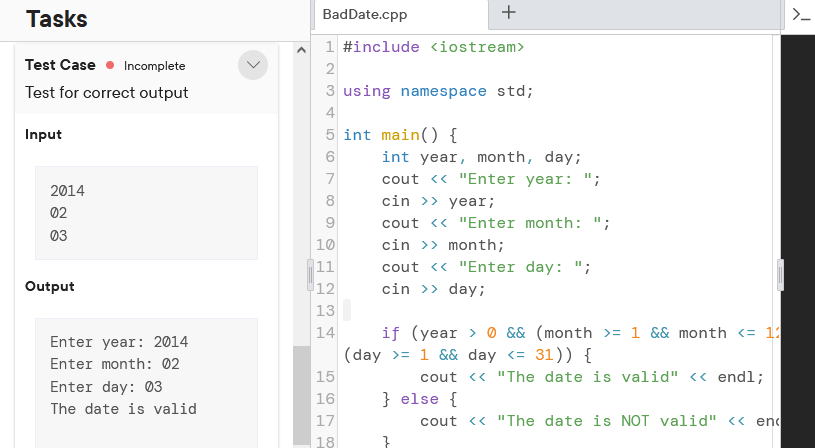Click the scroll-up arrow in Tasks panel
Screen dimensions: 815x448
[301, 50]
